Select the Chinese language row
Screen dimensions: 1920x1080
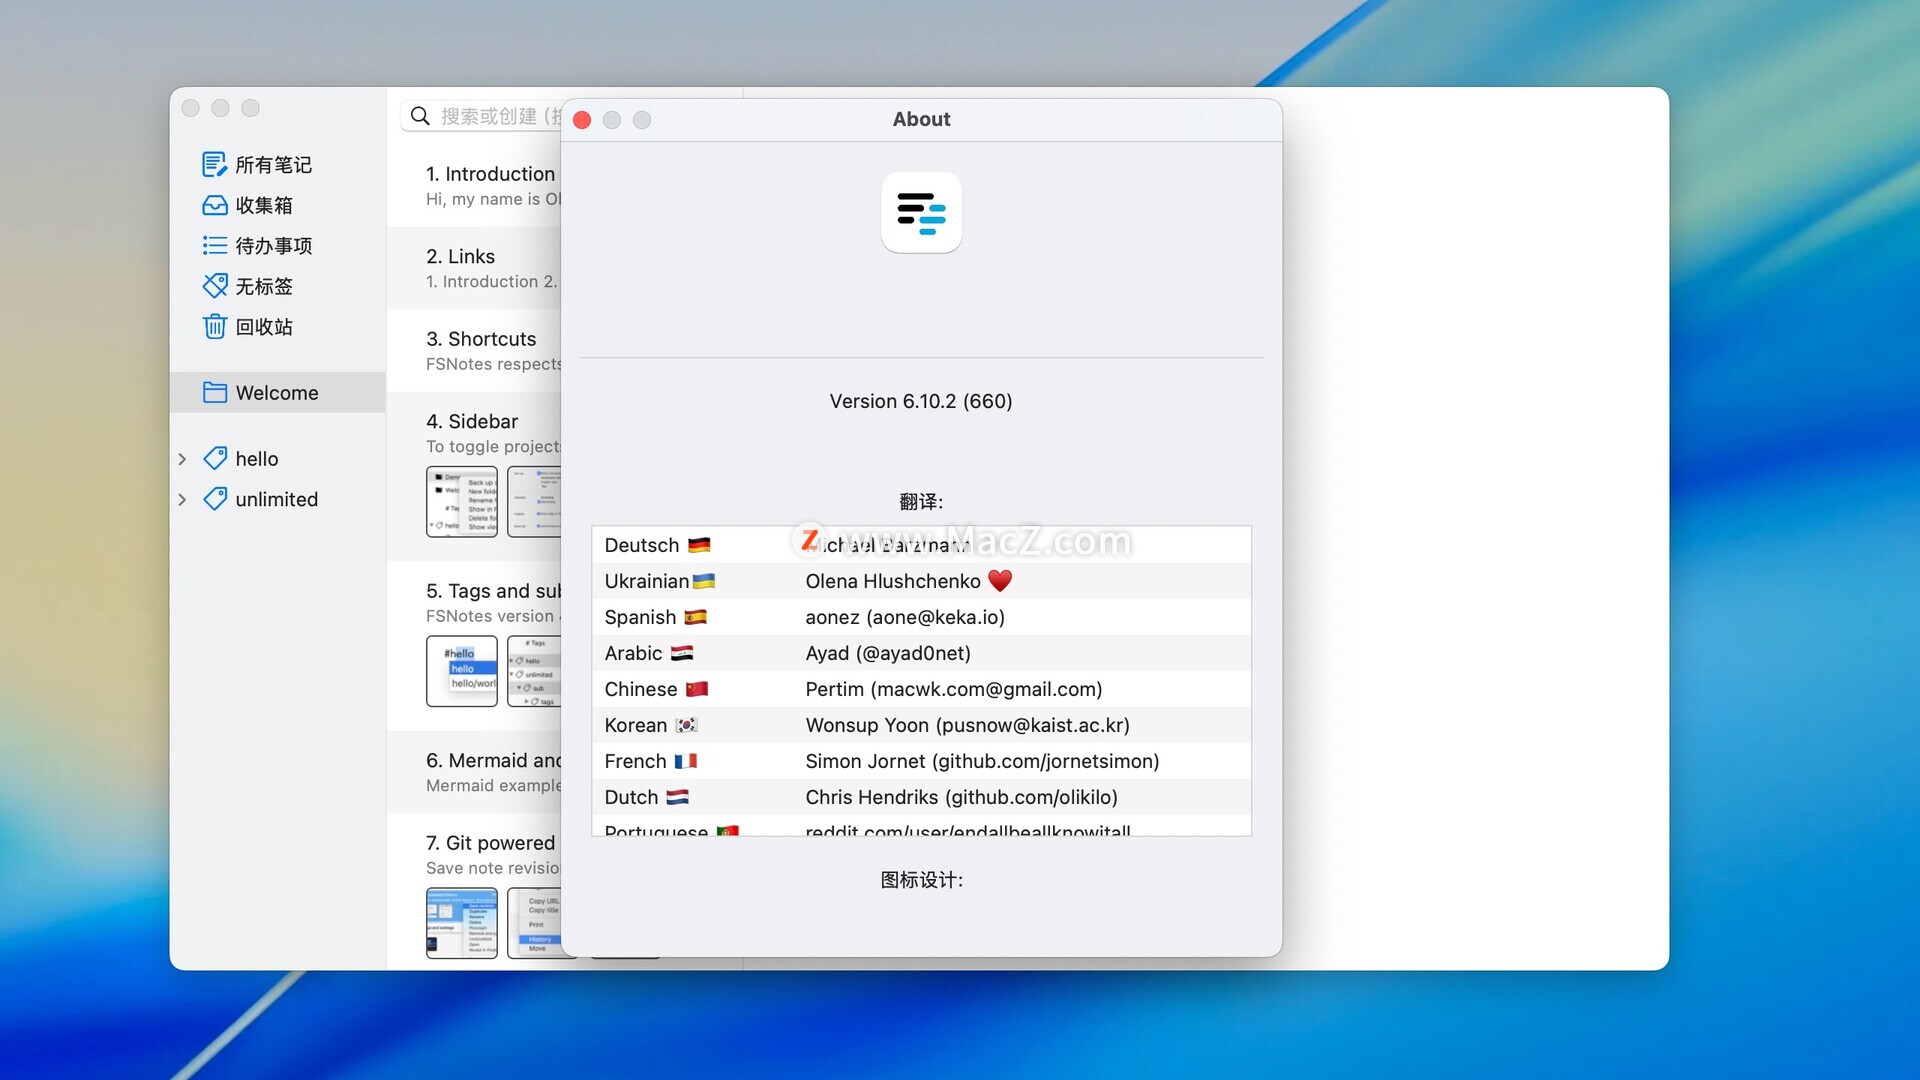pyautogui.click(x=921, y=689)
